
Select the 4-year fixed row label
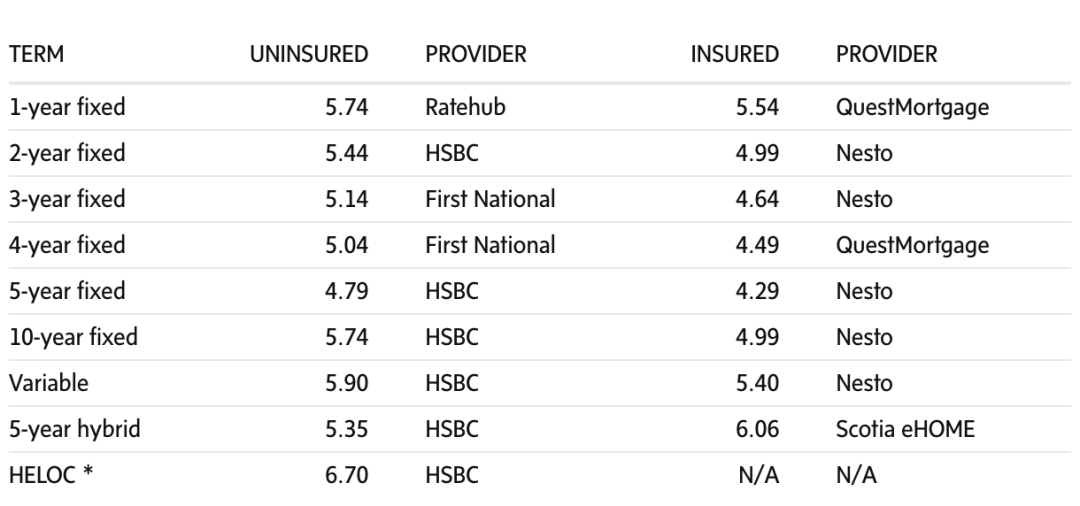[x=67, y=245]
